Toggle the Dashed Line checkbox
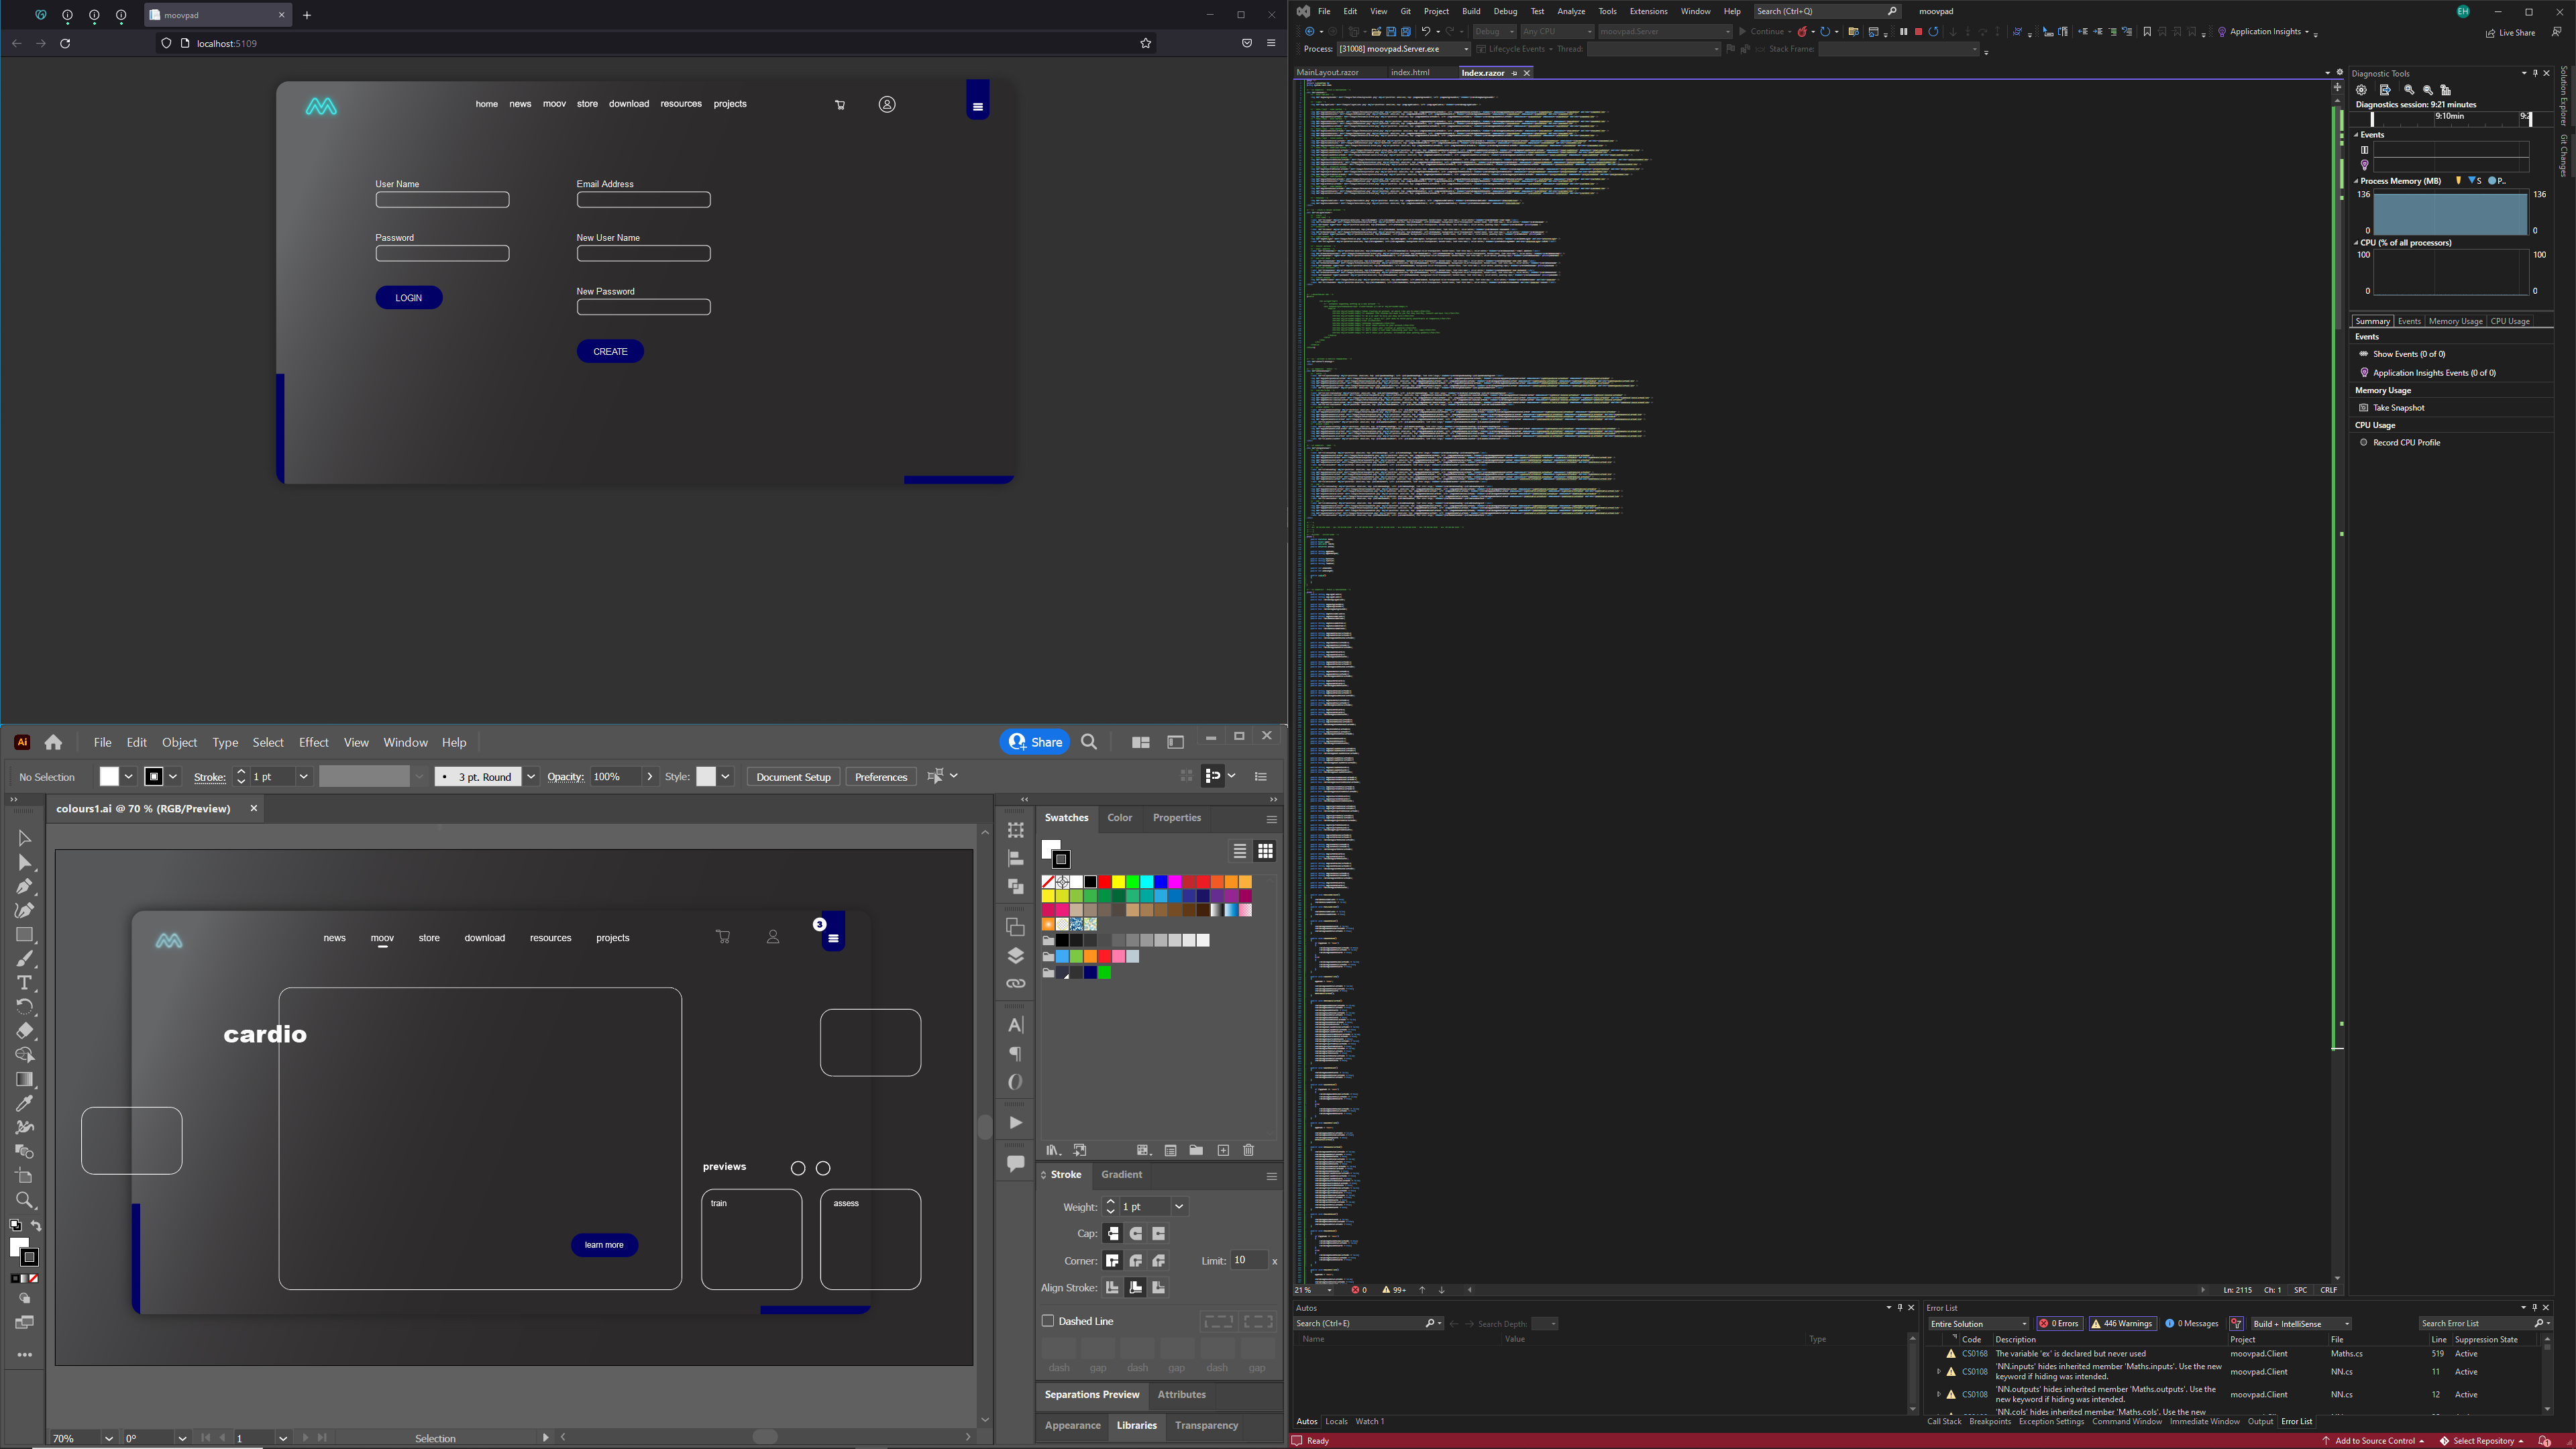Screen dimensions: 2576x1449 1048,1321
